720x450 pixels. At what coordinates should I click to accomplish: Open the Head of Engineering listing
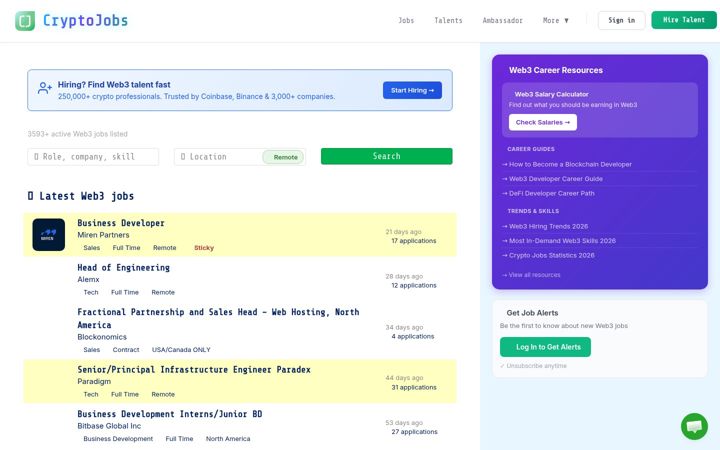[x=124, y=268]
